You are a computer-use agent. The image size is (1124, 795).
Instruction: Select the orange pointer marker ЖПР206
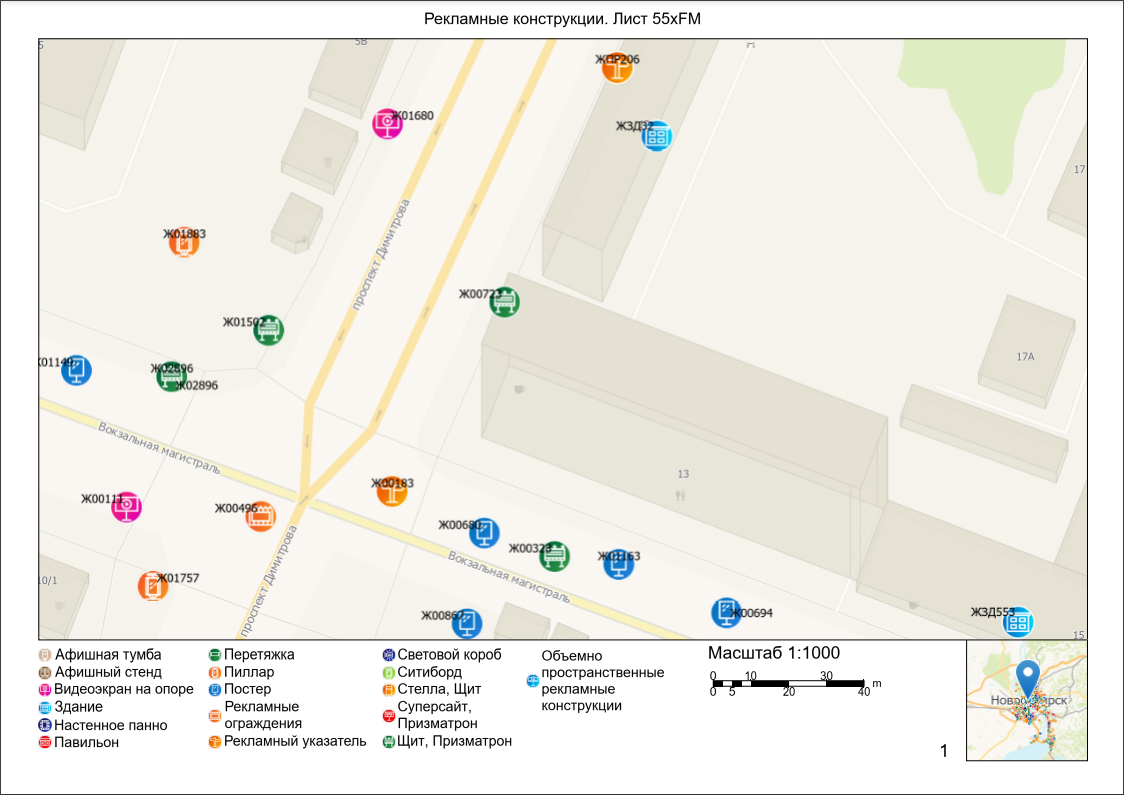click(x=617, y=67)
